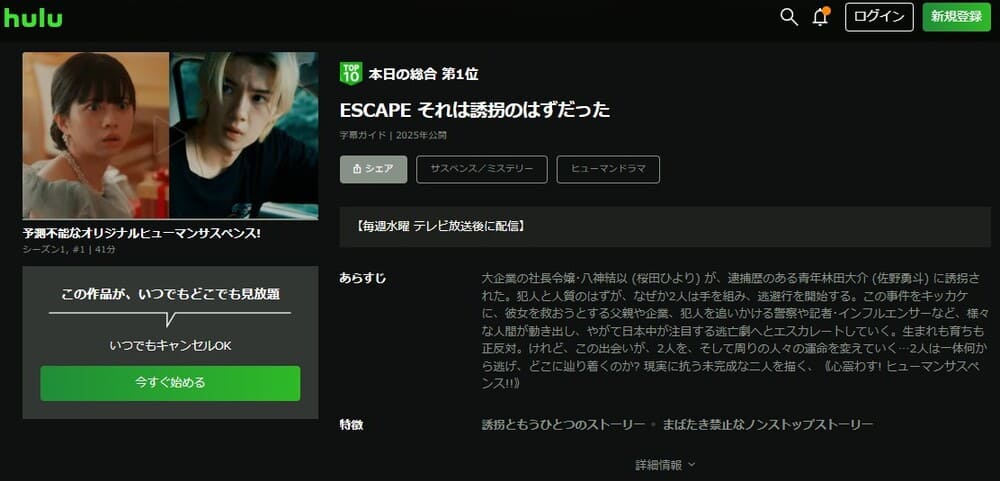Click the share icon in シェア button

point(357,169)
